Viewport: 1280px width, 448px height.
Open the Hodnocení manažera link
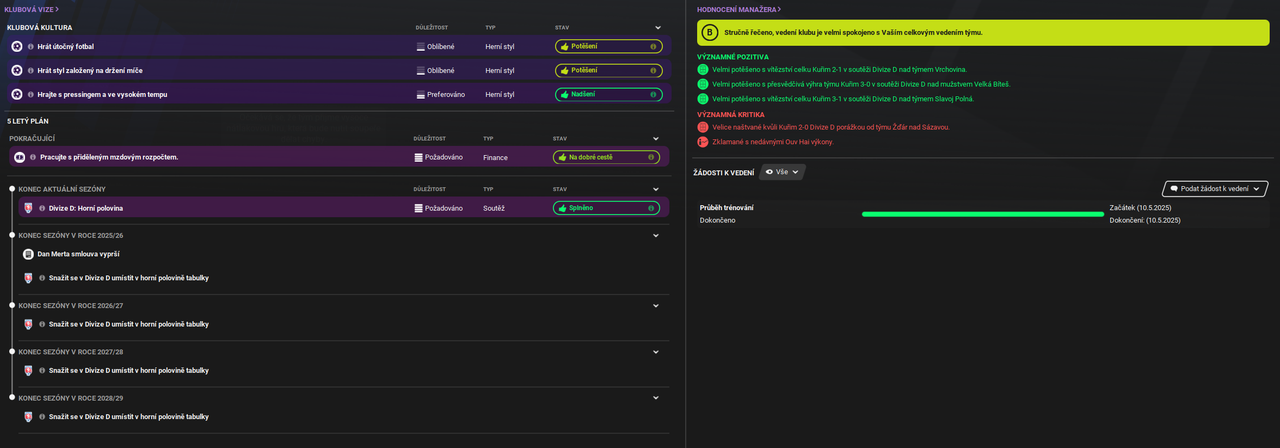coord(739,9)
